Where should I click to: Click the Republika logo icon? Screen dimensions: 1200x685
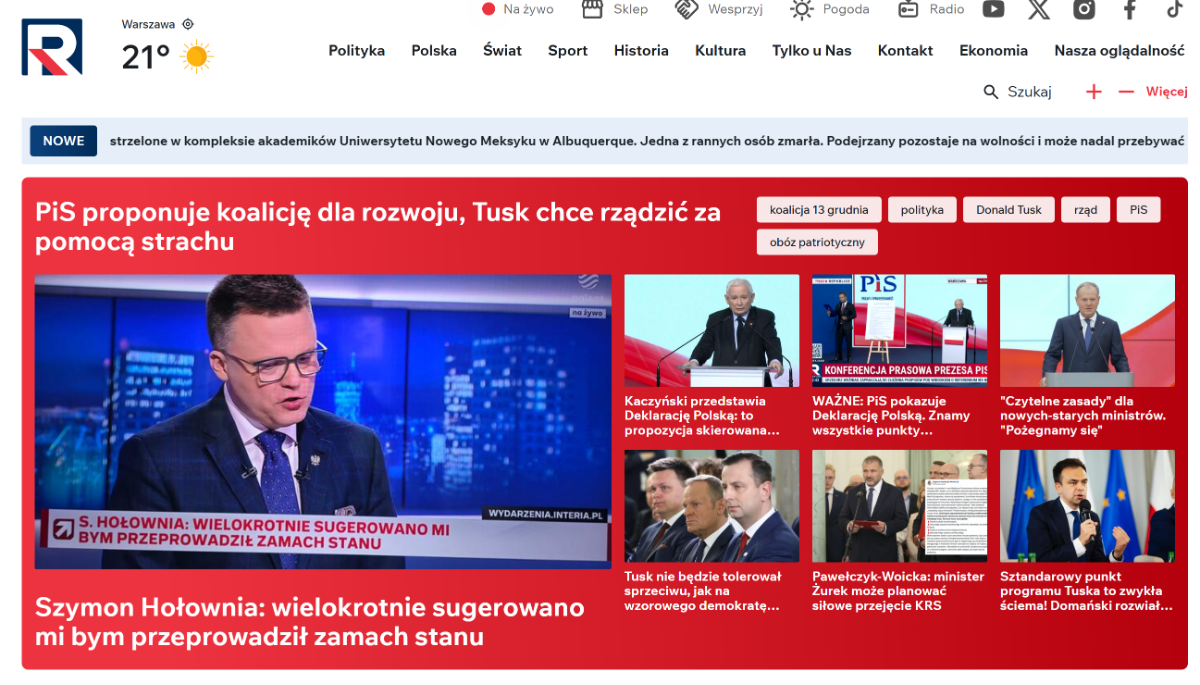coord(52,47)
